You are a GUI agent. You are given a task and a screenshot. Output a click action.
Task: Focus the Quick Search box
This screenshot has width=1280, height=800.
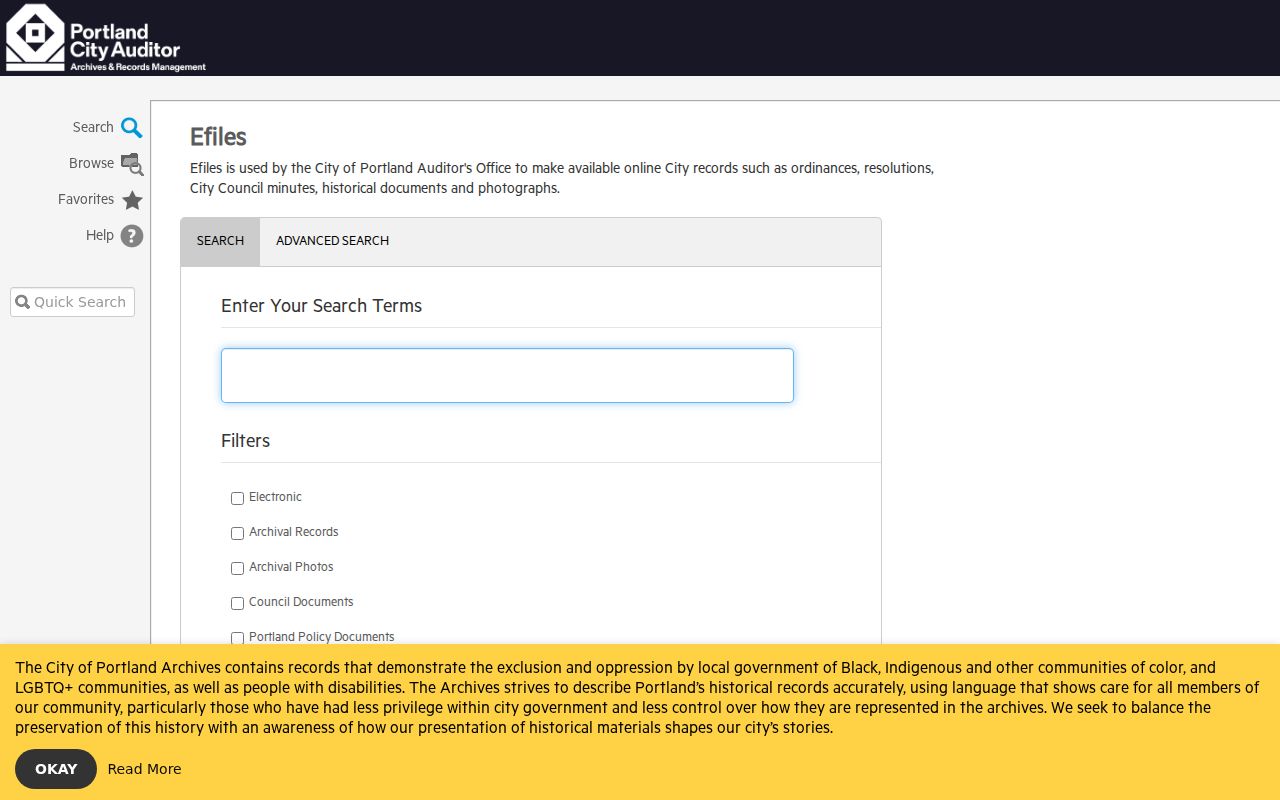coord(72,302)
